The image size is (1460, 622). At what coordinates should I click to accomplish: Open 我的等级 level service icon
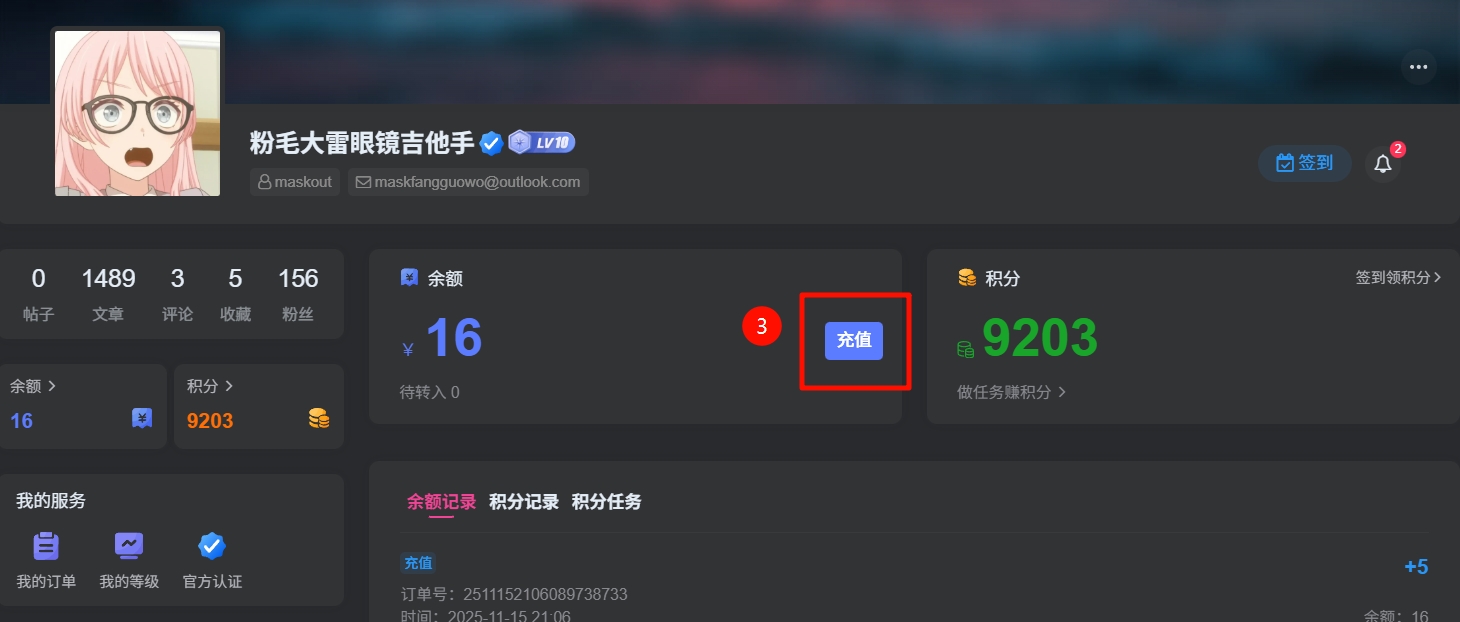point(129,560)
